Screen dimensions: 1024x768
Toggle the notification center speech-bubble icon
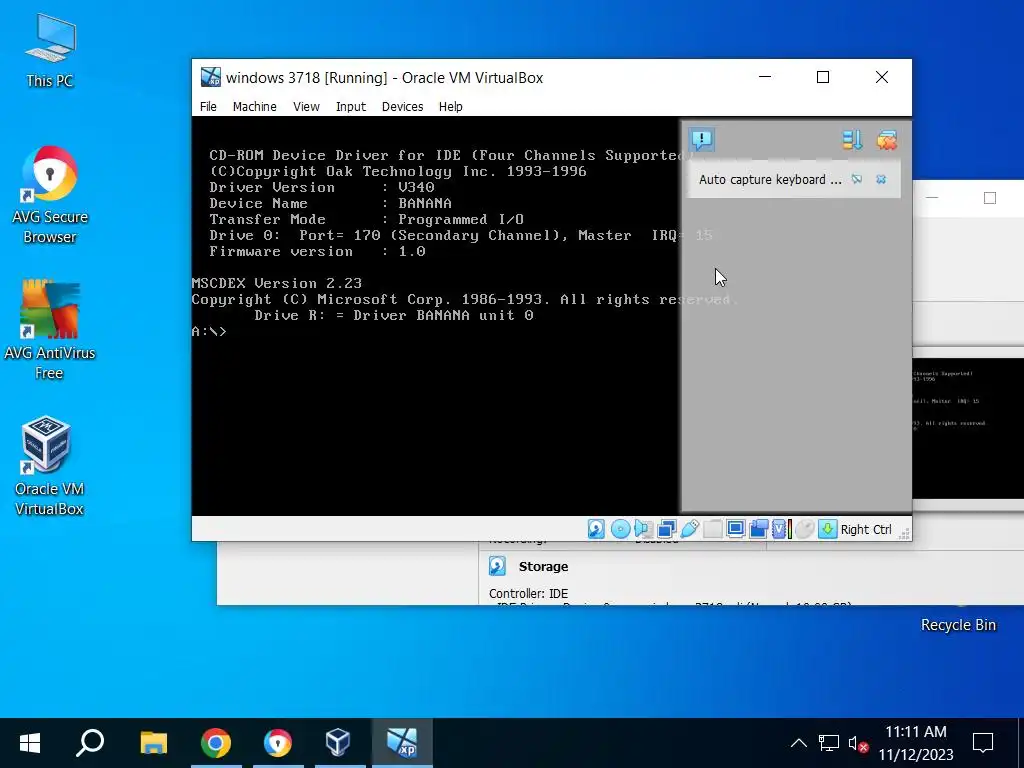point(701,140)
